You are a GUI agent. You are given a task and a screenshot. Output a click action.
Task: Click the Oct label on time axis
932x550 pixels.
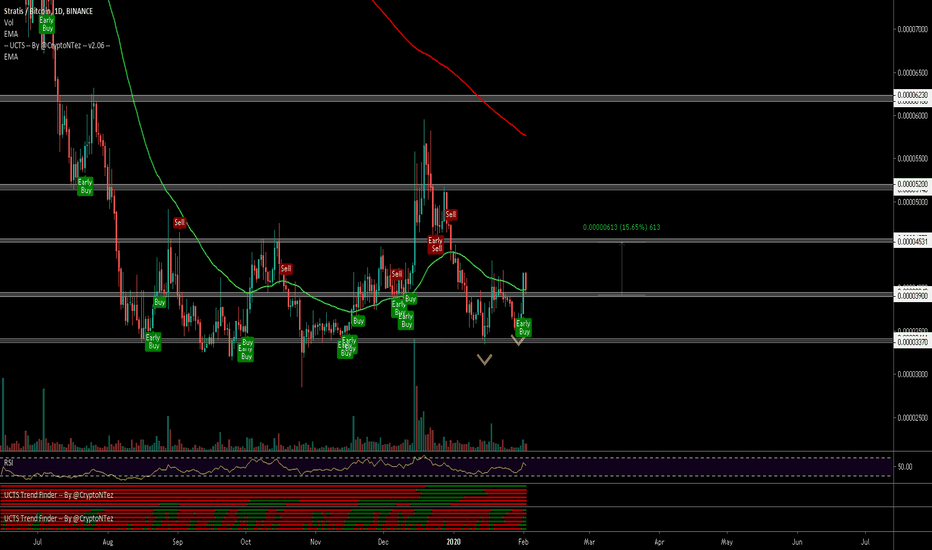point(245,542)
